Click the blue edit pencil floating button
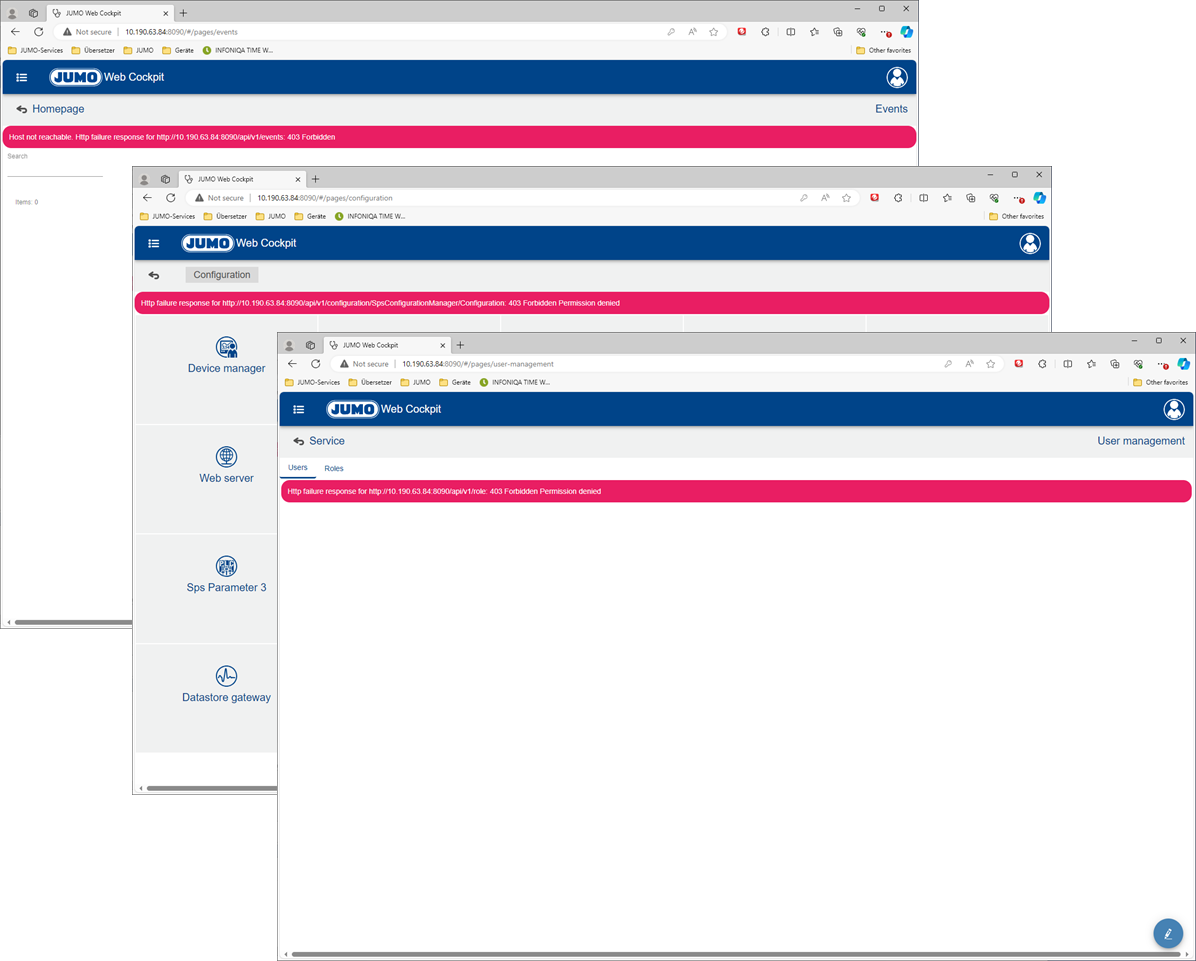Image resolution: width=1196 pixels, height=961 pixels. 1167,933
